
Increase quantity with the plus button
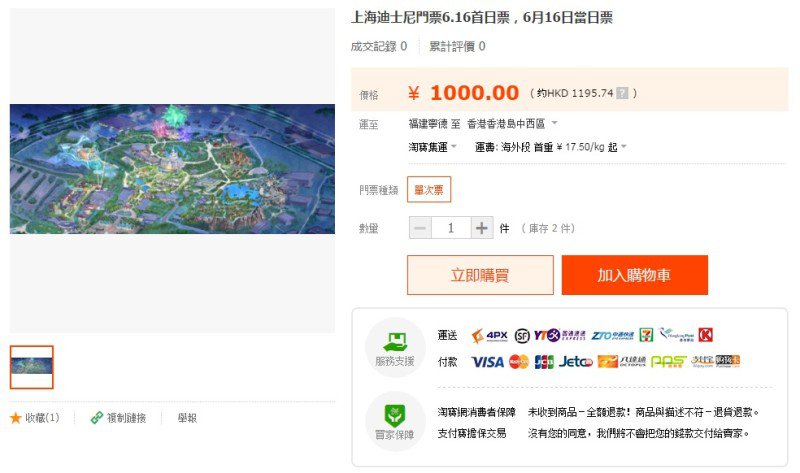tap(482, 228)
